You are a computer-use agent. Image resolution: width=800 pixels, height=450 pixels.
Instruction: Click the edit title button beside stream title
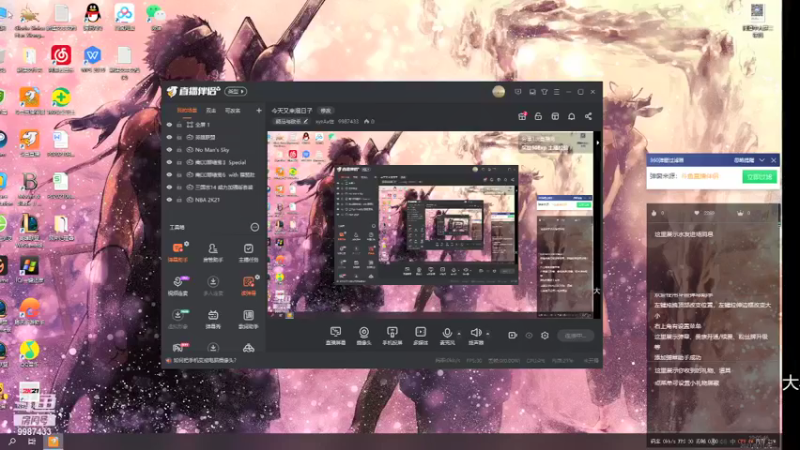pyautogui.click(x=326, y=110)
